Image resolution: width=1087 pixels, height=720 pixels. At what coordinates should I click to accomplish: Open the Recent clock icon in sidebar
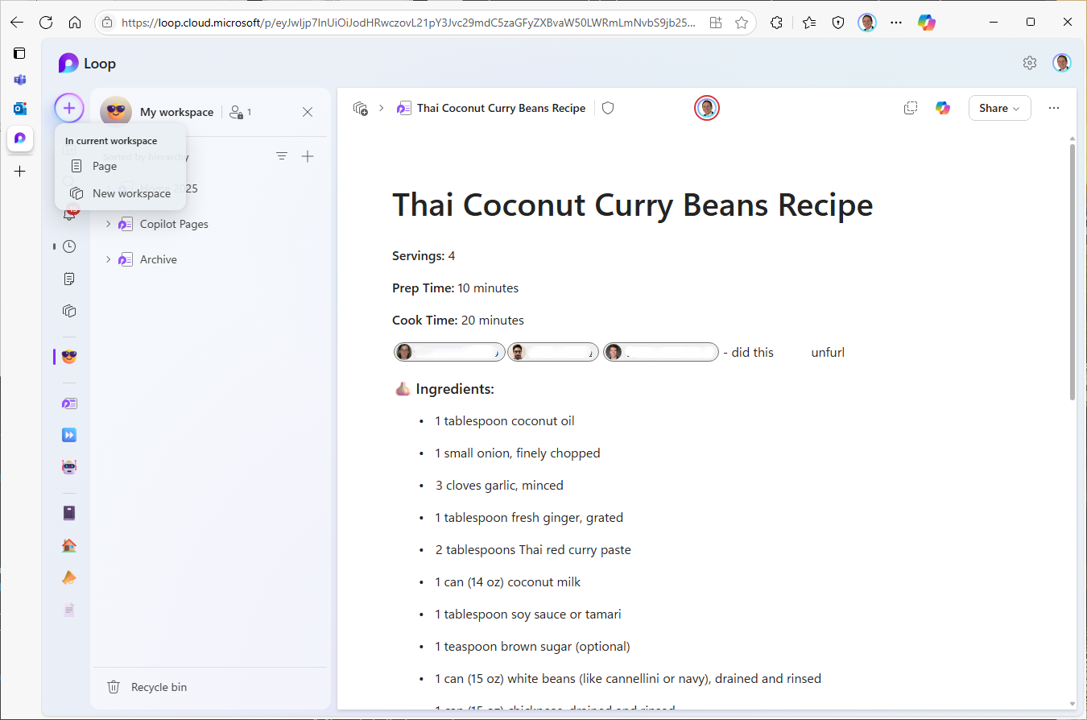[69, 247]
